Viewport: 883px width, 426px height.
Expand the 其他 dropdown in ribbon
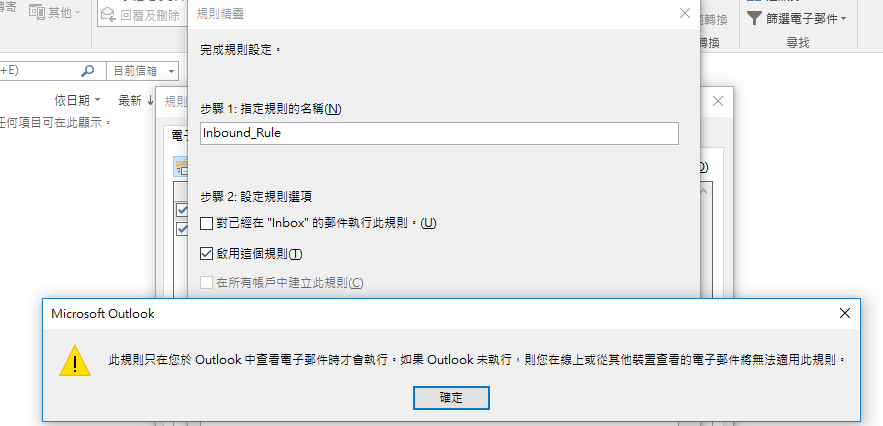click(77, 12)
